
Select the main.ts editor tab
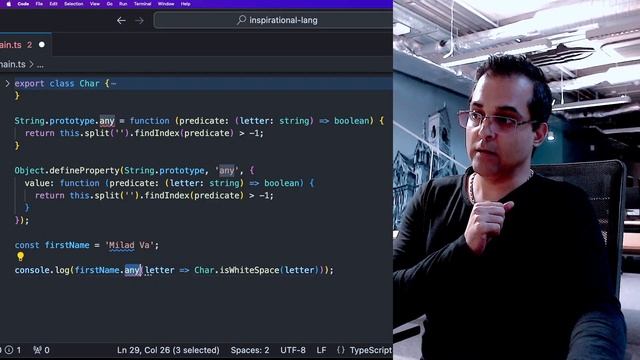(x=25, y=45)
